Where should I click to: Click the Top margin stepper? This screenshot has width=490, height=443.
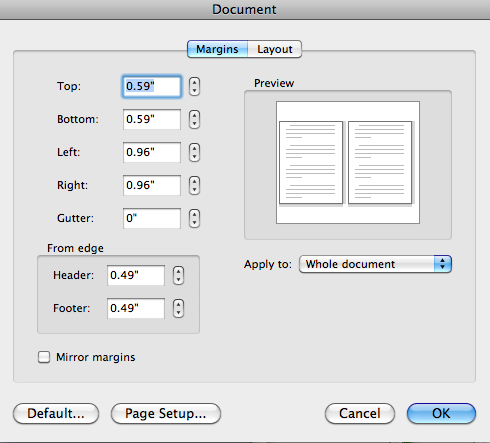click(x=194, y=87)
